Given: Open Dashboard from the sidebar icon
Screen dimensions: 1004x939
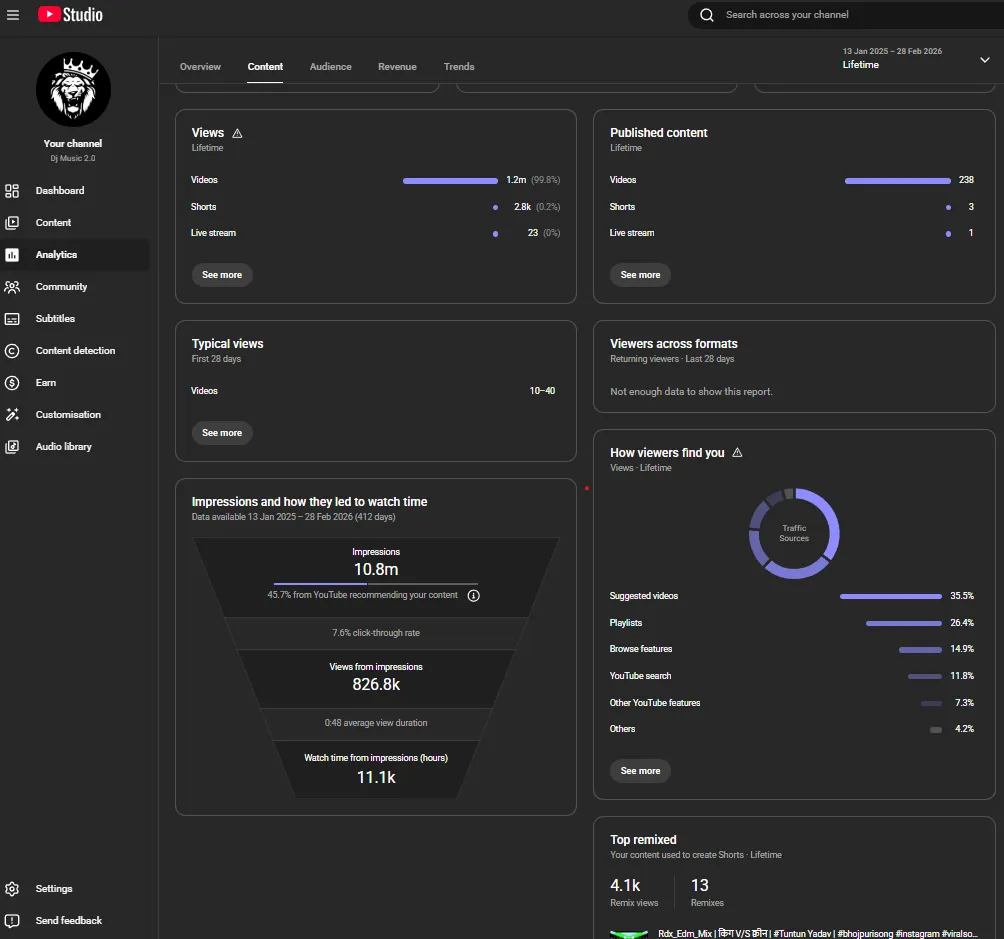Looking at the screenshot, I should click(12, 191).
